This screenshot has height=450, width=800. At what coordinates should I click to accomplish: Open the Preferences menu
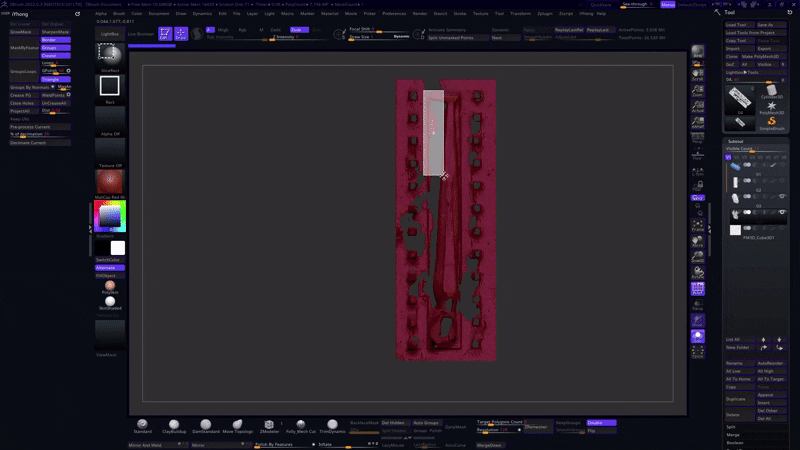point(394,14)
